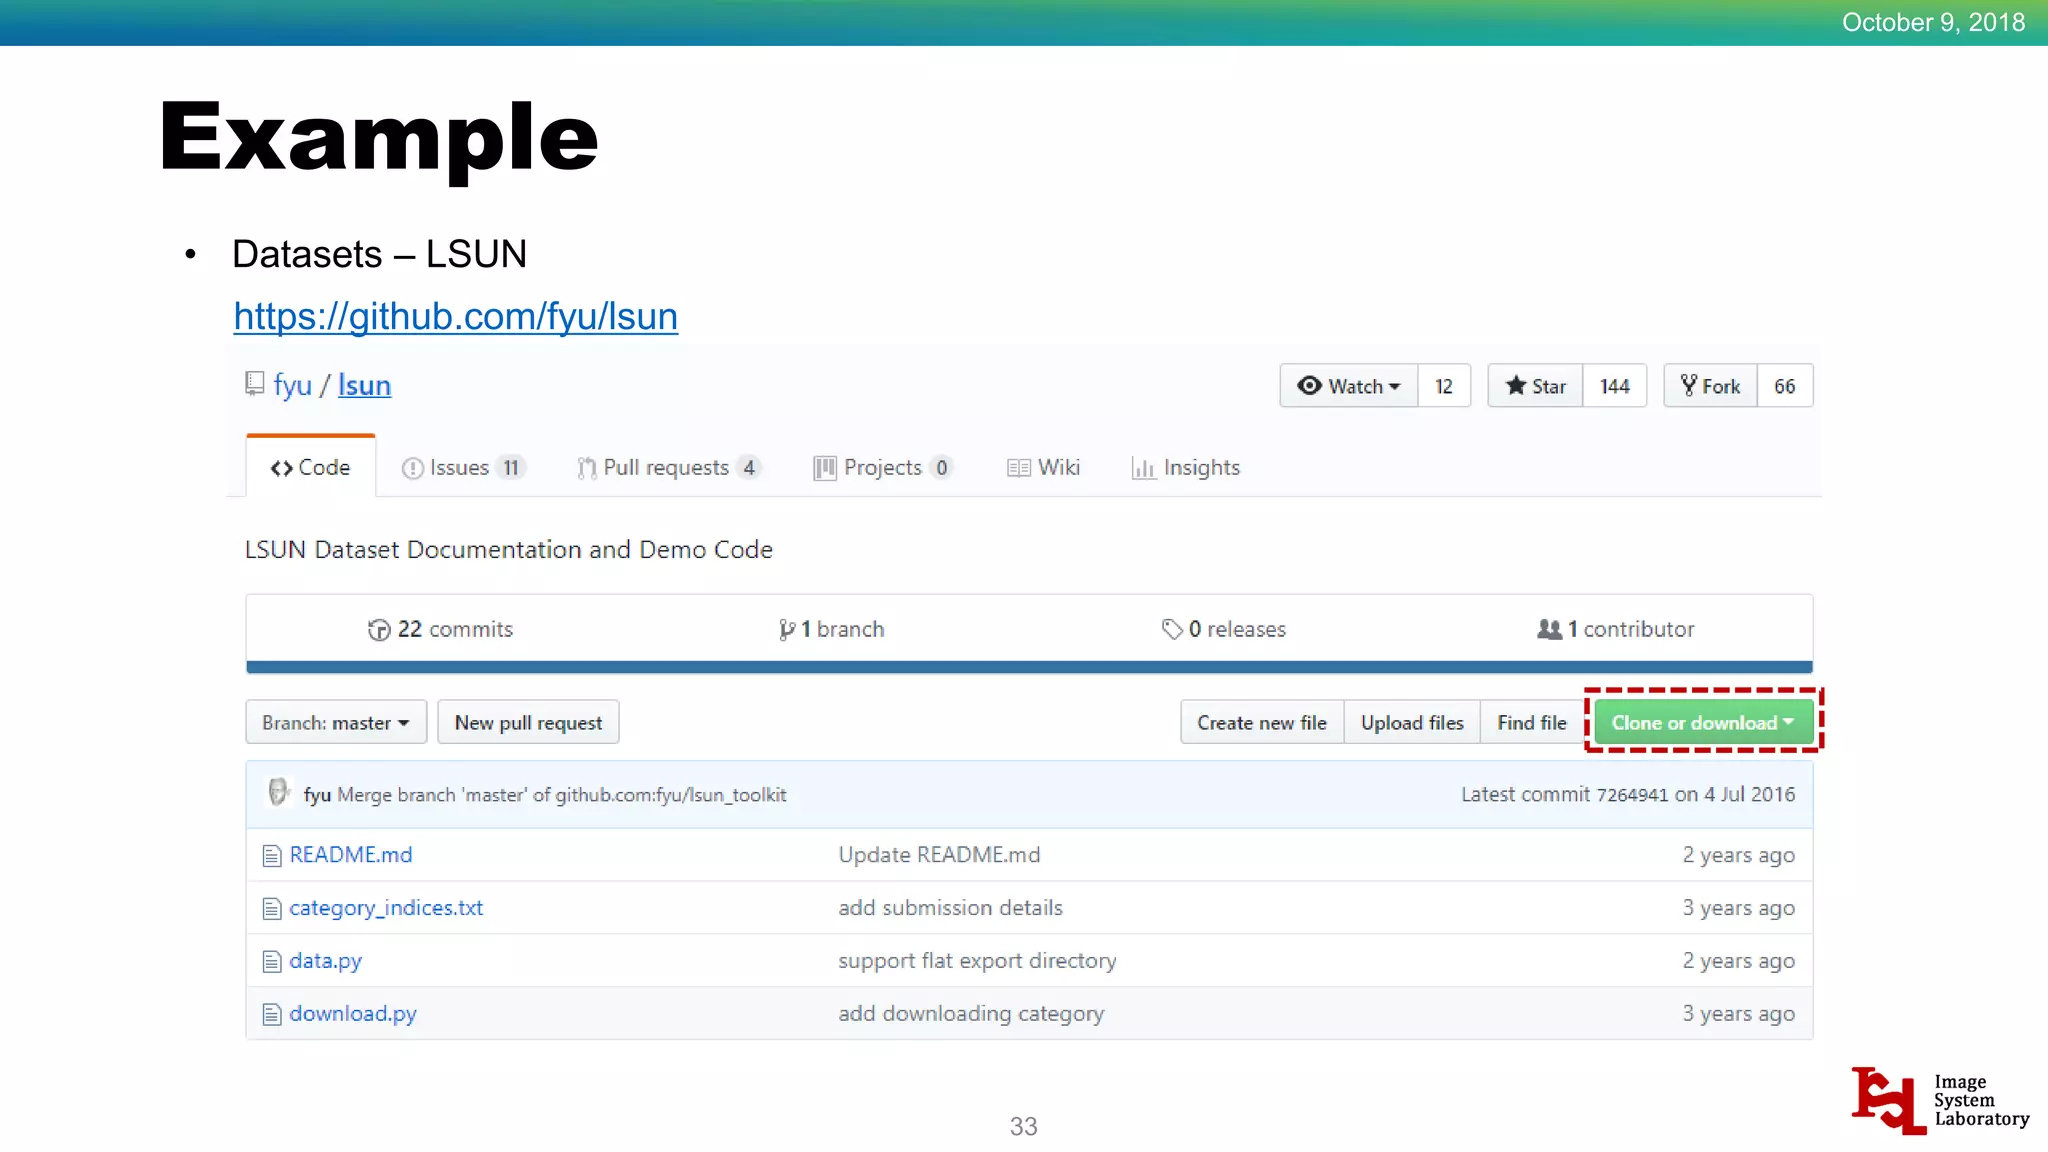Open the README.md file
Viewport: 2048px width, 1152px height.
(351, 855)
